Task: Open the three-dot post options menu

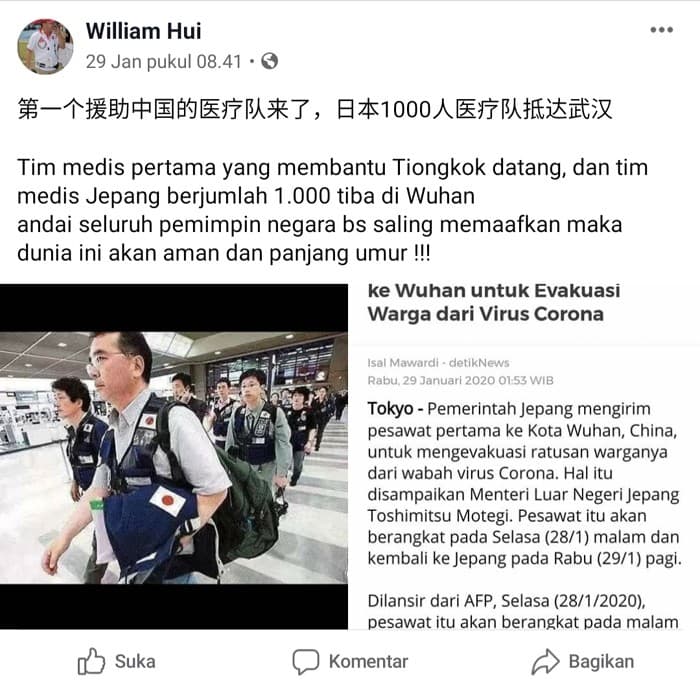Action: 661,30
